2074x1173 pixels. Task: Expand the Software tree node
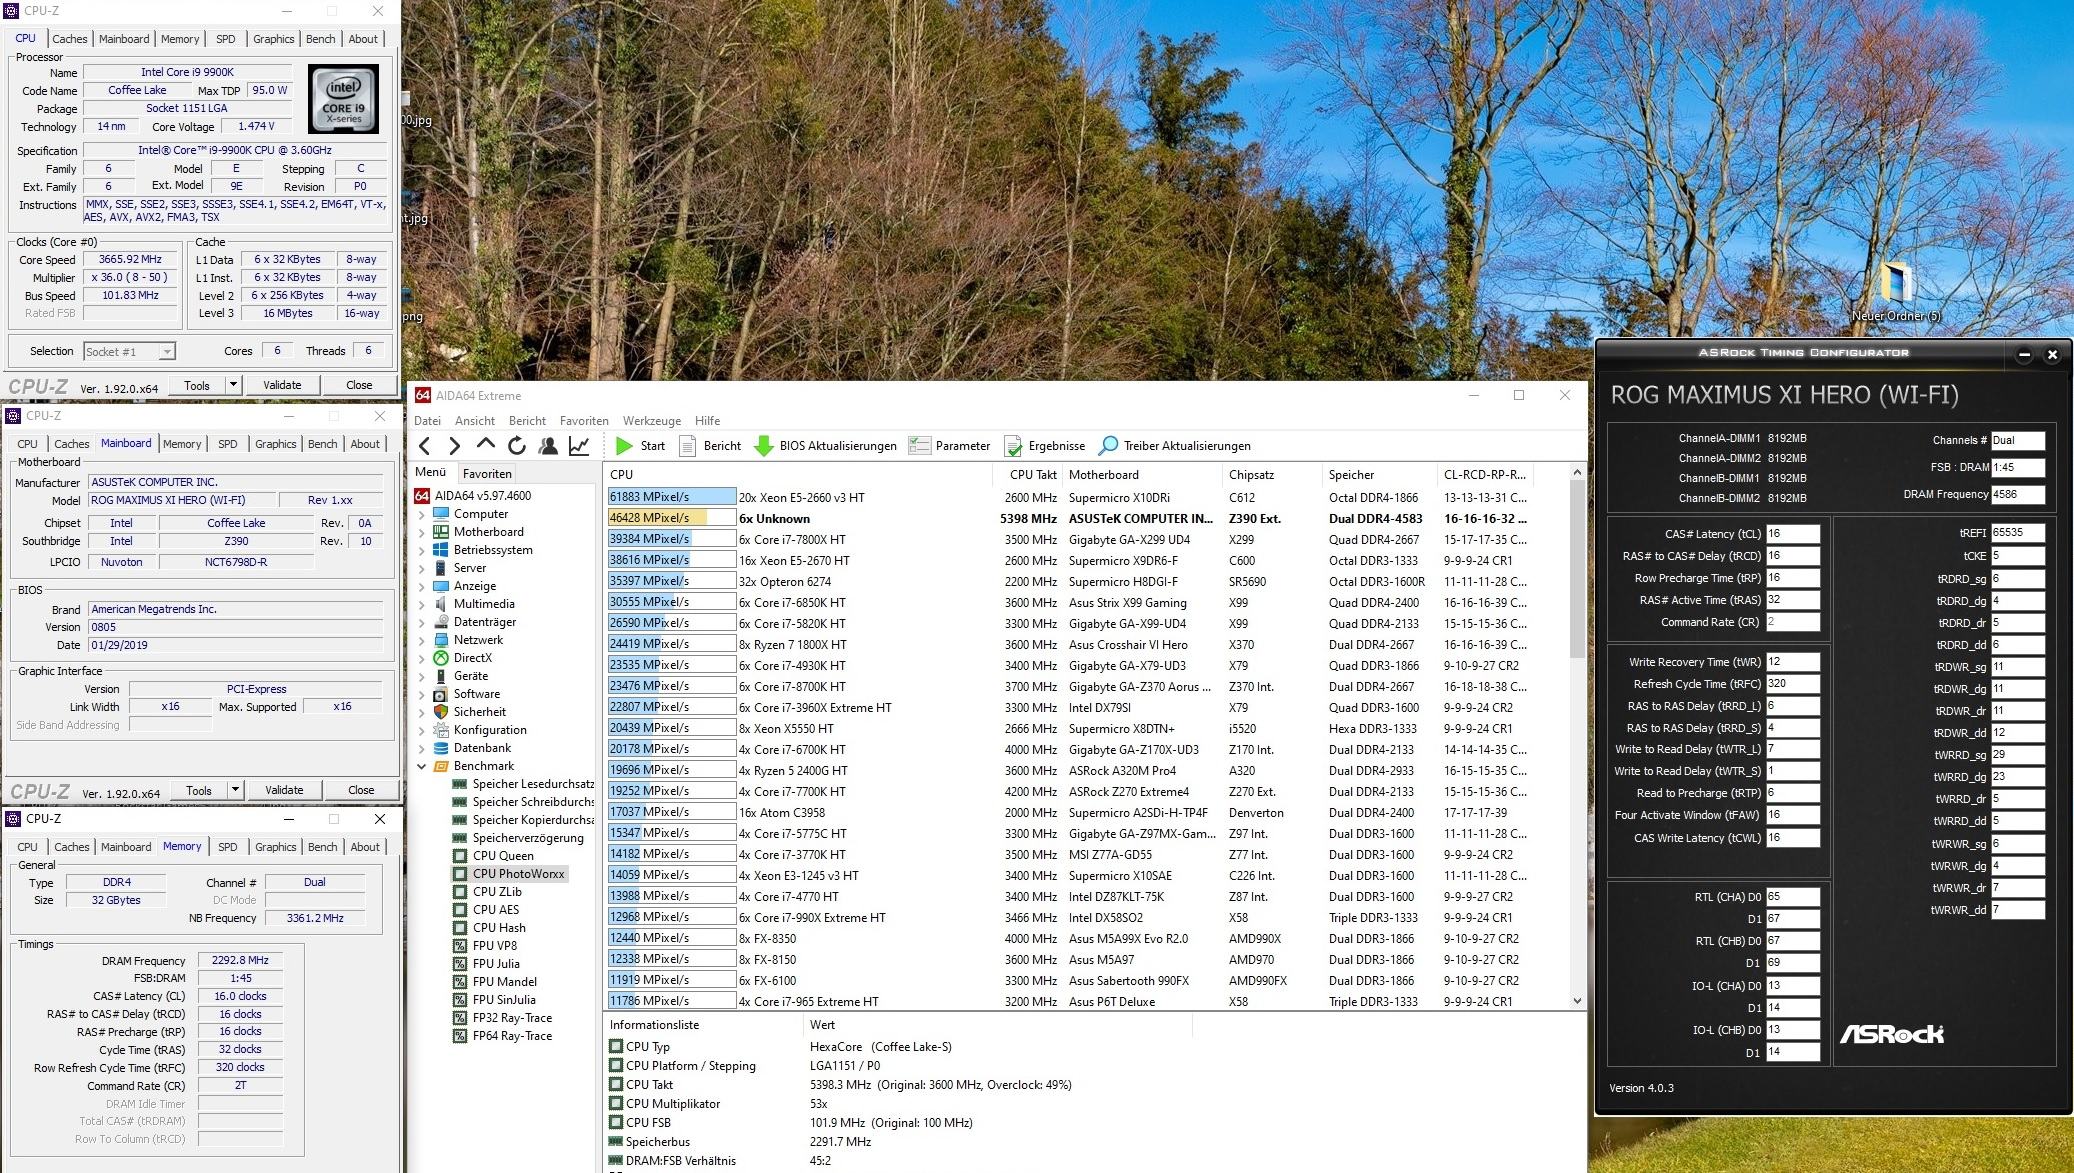coord(422,694)
